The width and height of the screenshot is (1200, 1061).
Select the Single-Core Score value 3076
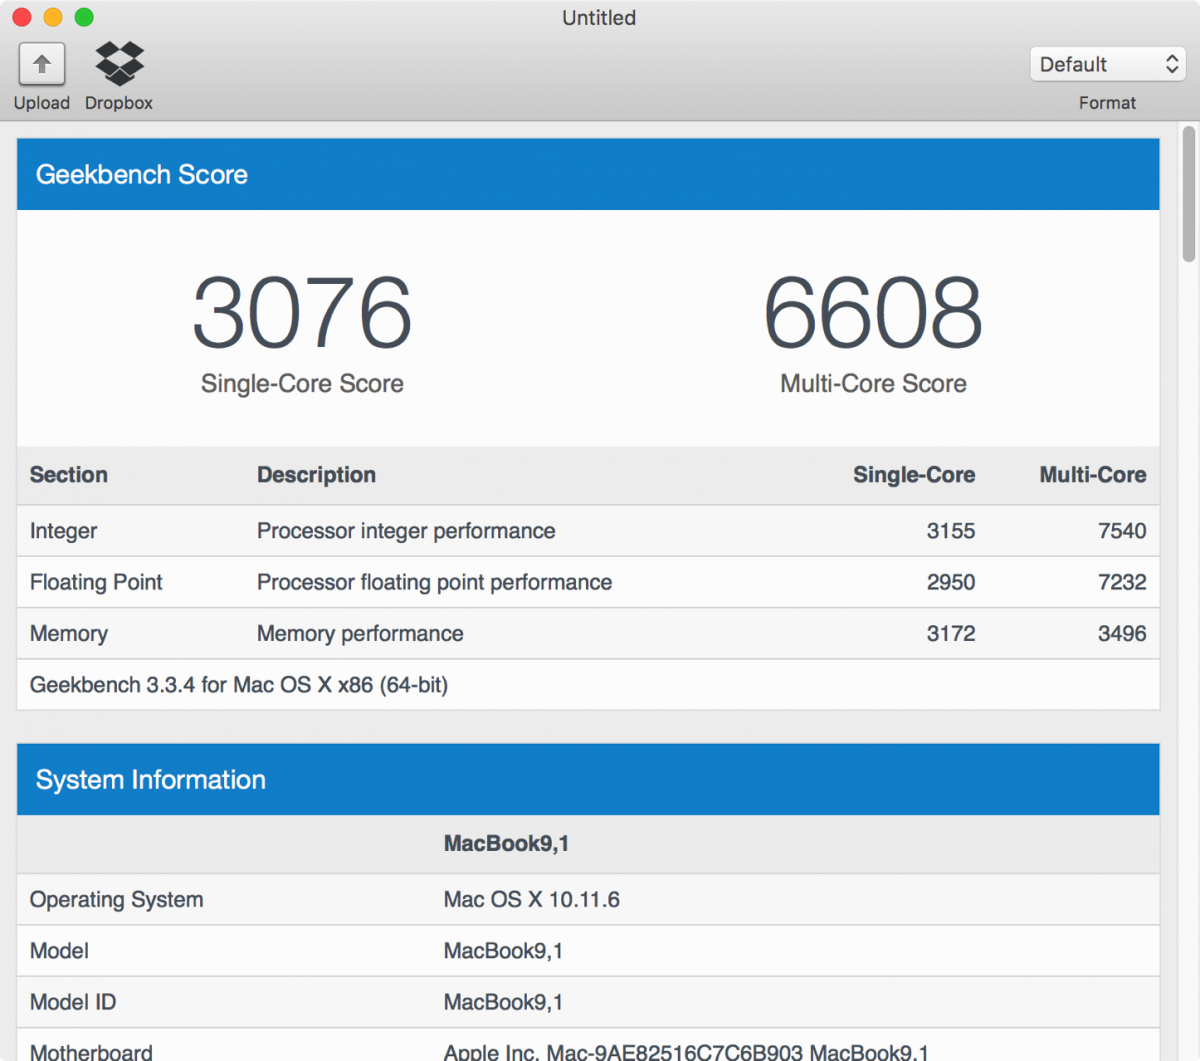coord(301,315)
